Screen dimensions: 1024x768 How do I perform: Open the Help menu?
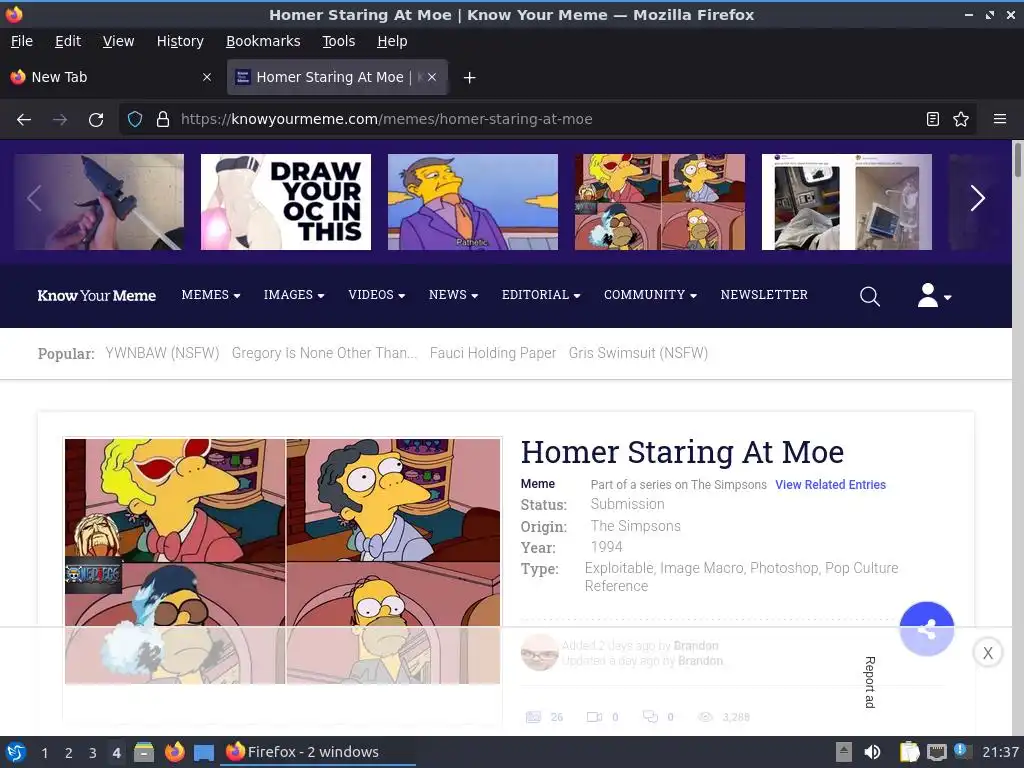392,41
